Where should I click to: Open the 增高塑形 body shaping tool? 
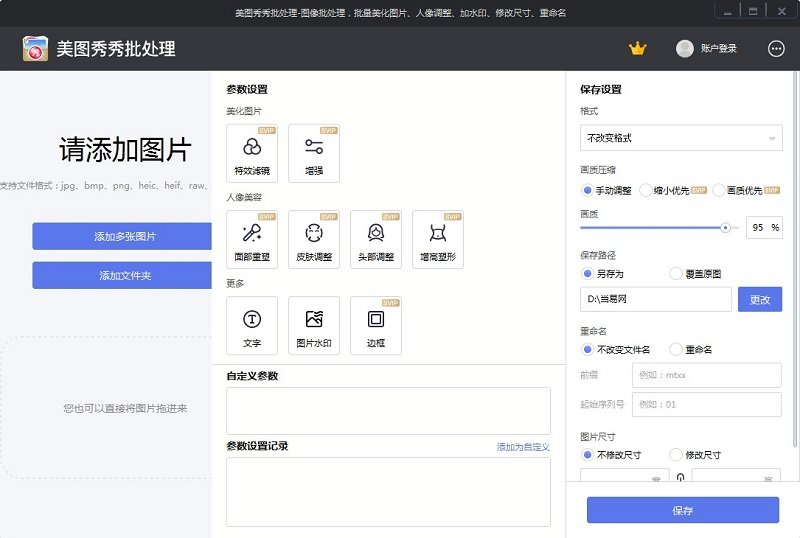click(438, 239)
